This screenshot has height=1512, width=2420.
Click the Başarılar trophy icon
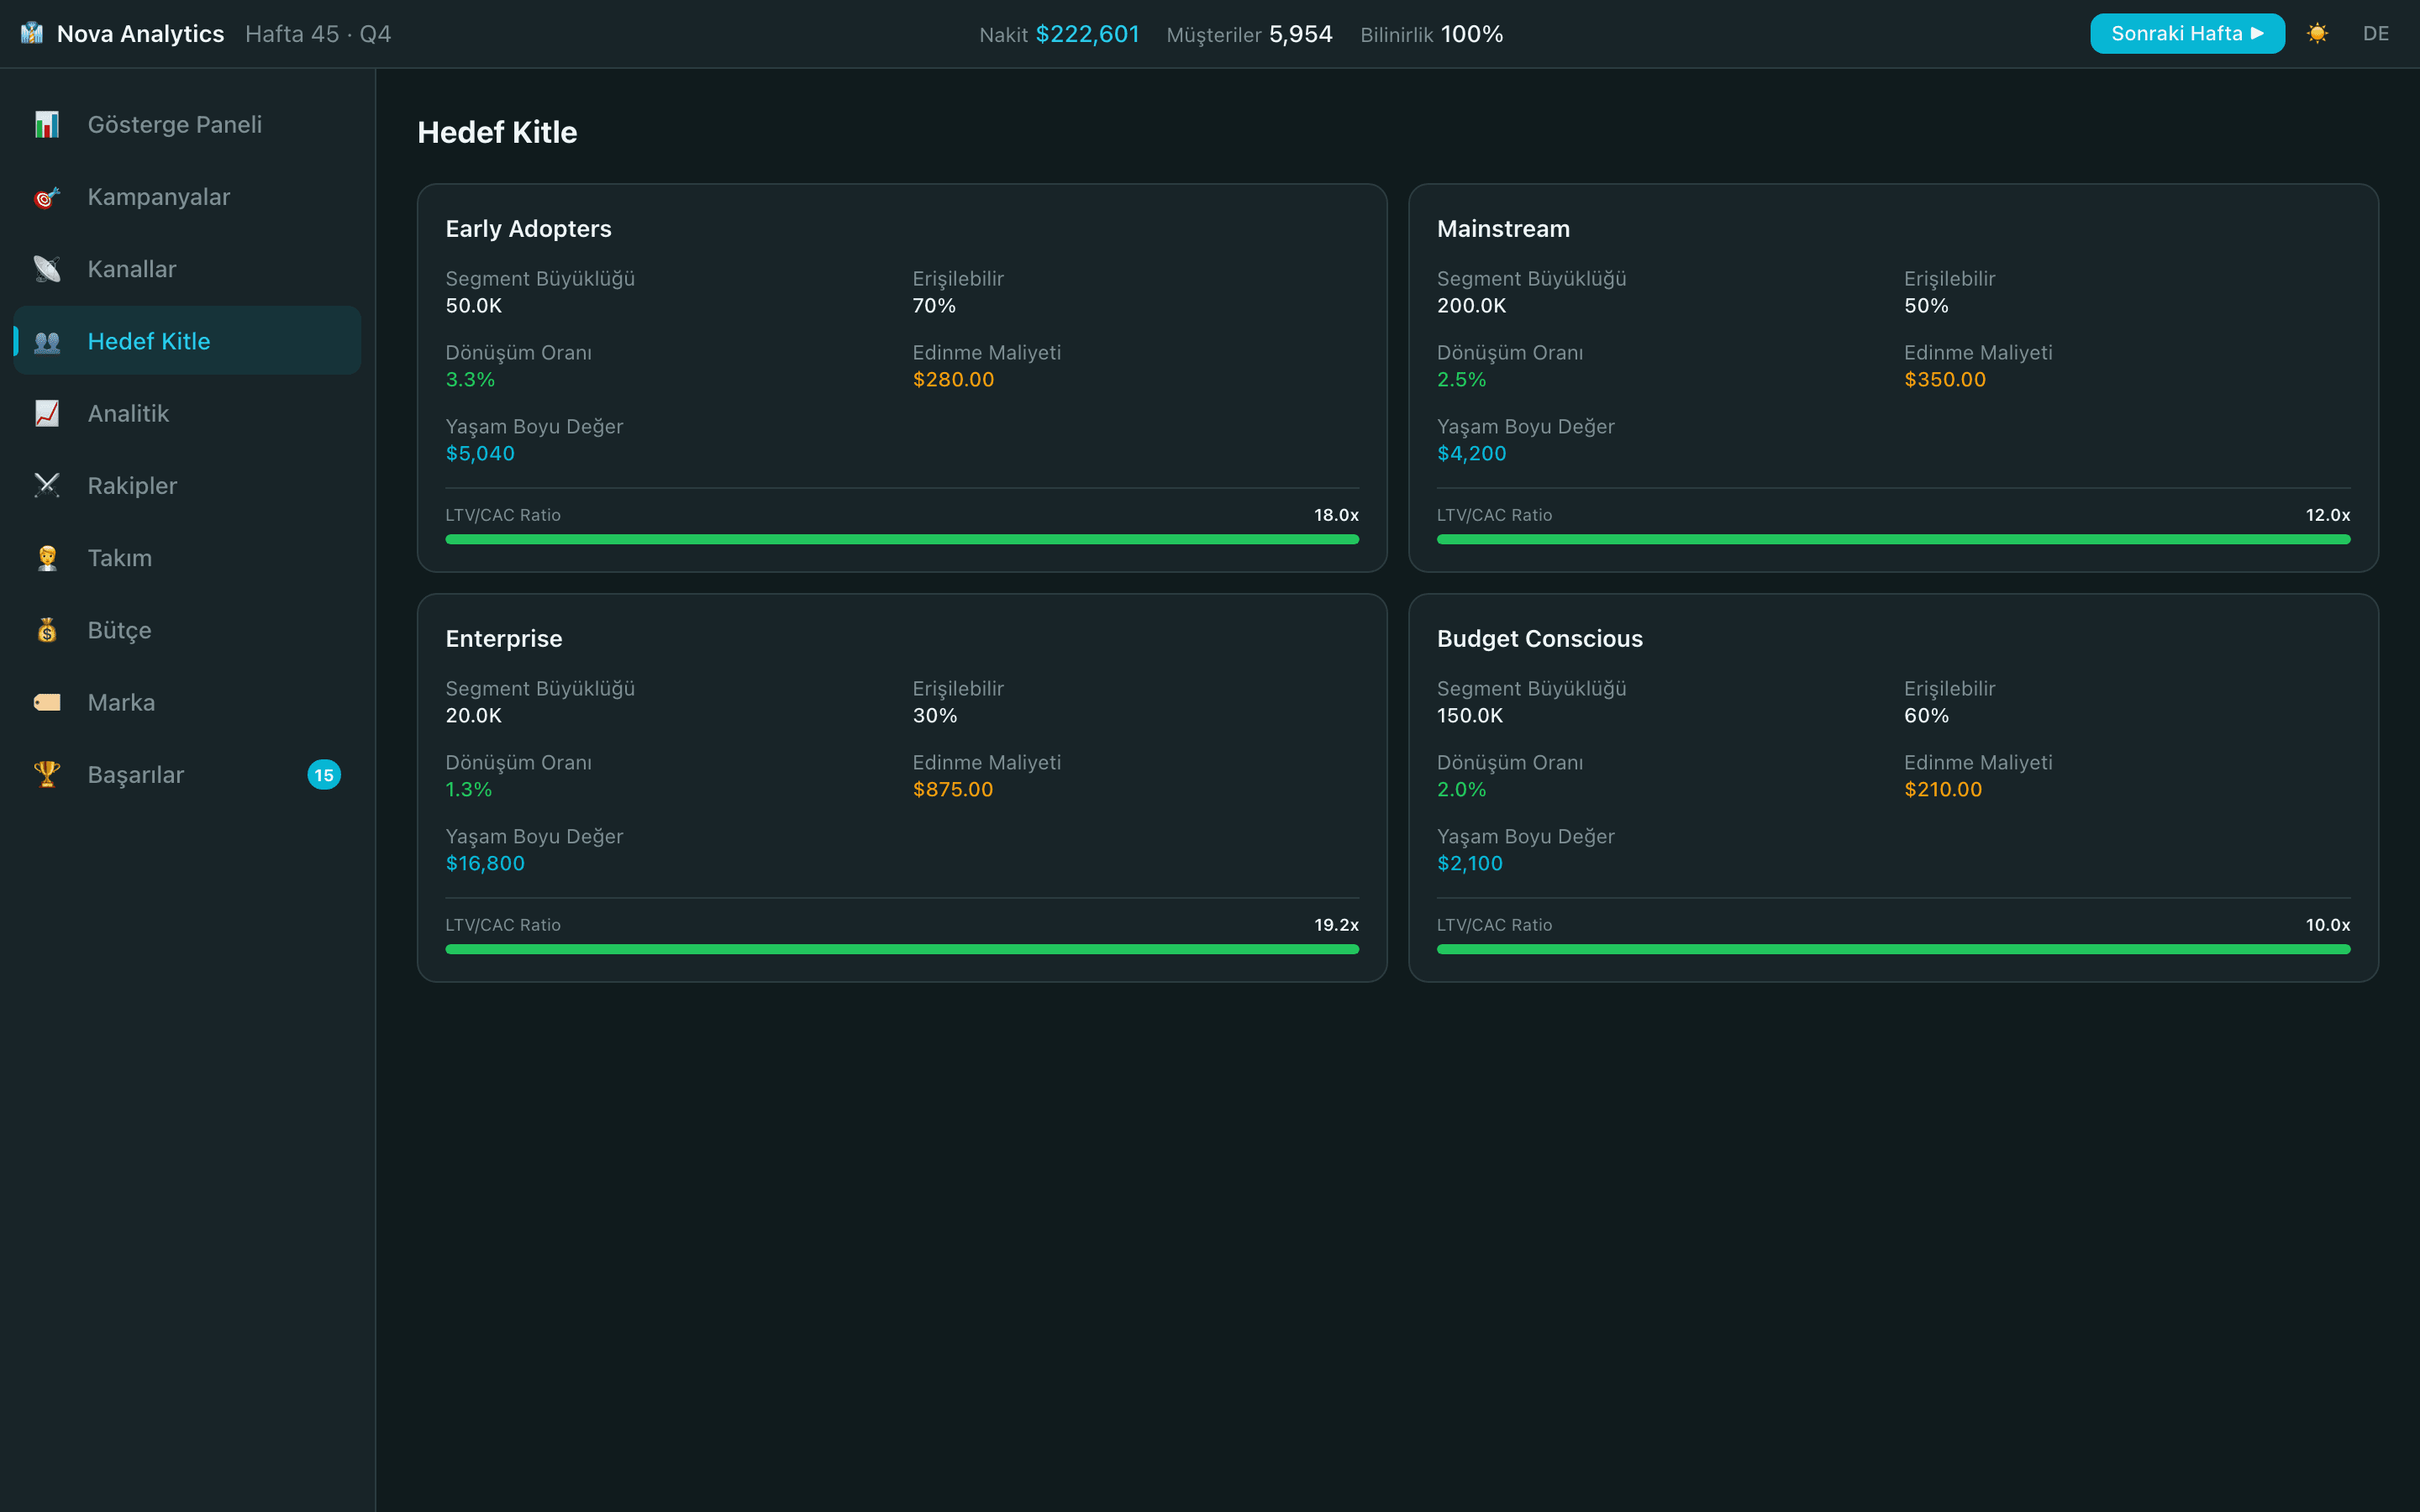pos(47,775)
